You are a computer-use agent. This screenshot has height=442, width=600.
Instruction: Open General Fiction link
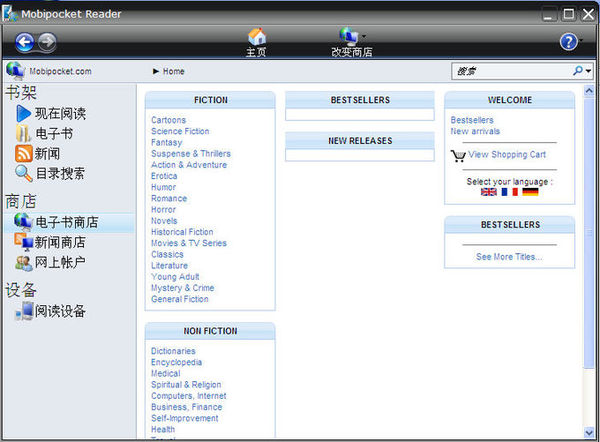coord(180,299)
